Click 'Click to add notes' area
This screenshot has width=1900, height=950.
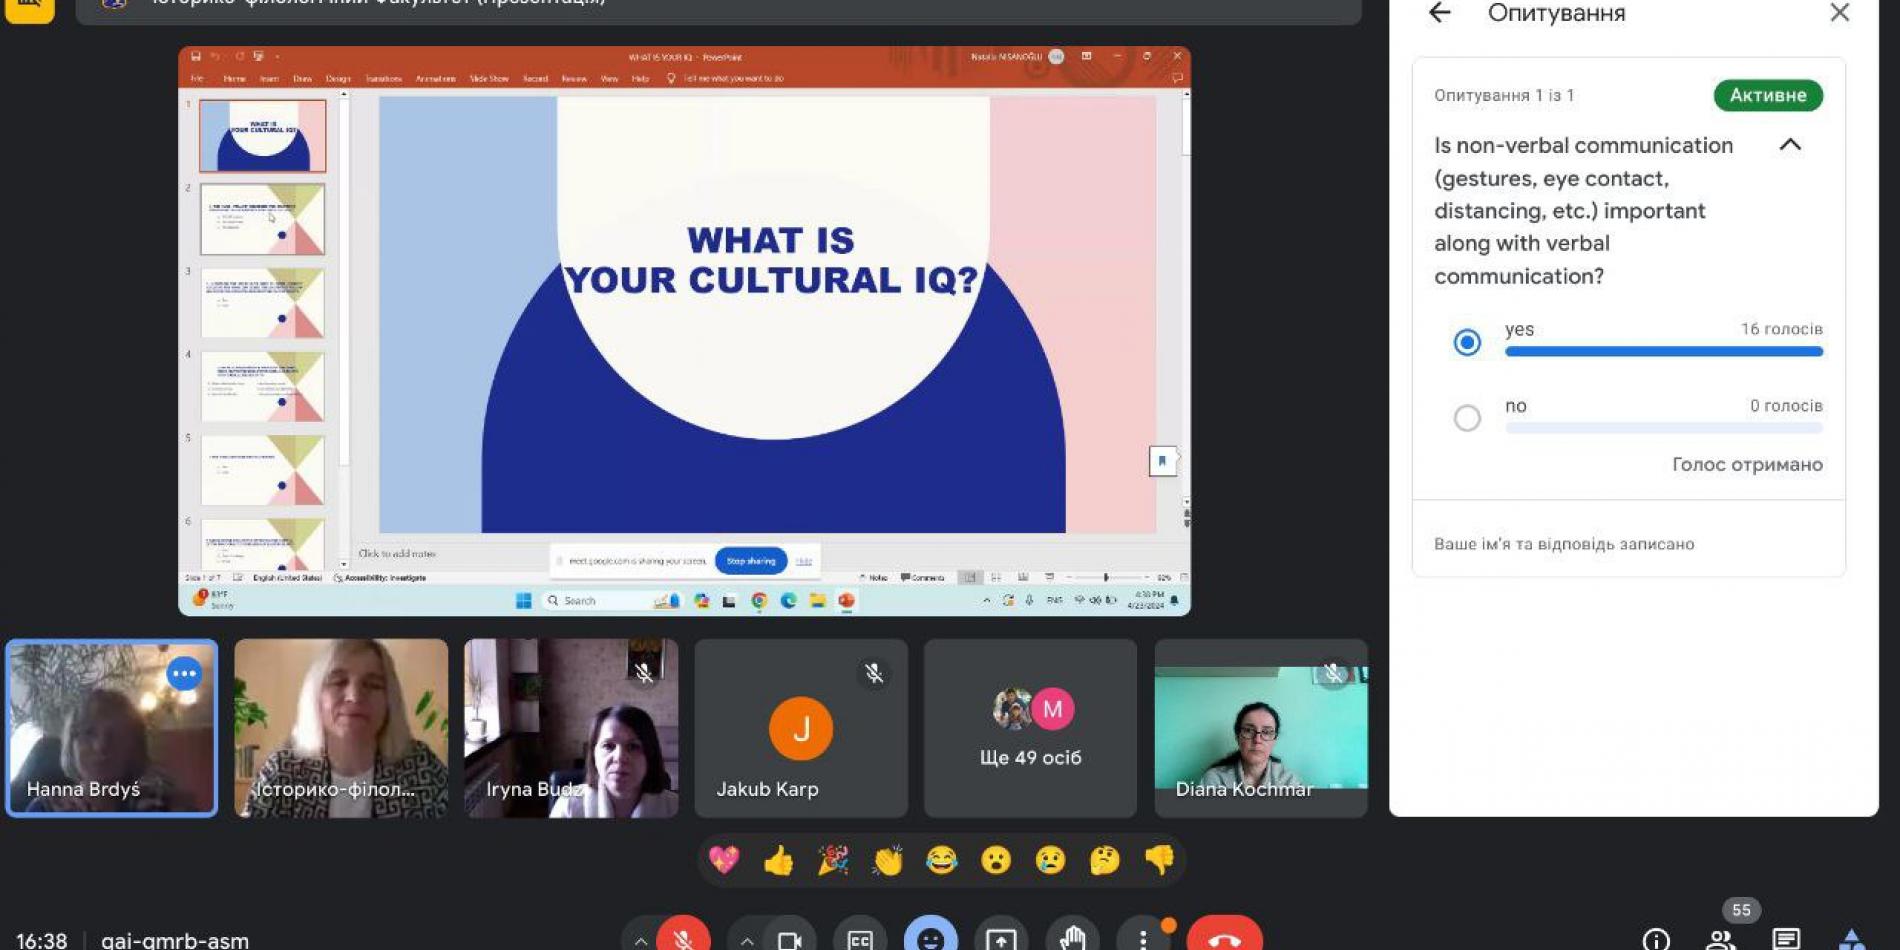tap(397, 553)
